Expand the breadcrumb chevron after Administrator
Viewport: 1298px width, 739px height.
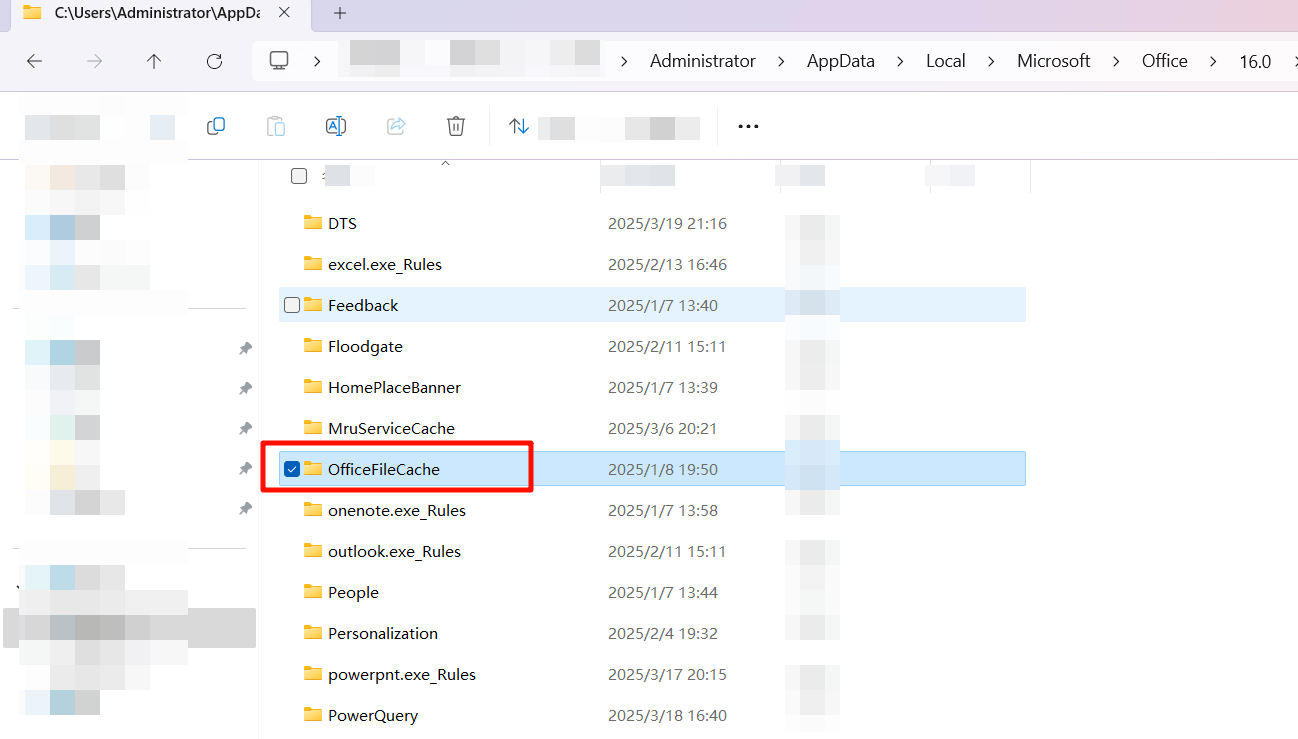point(780,61)
